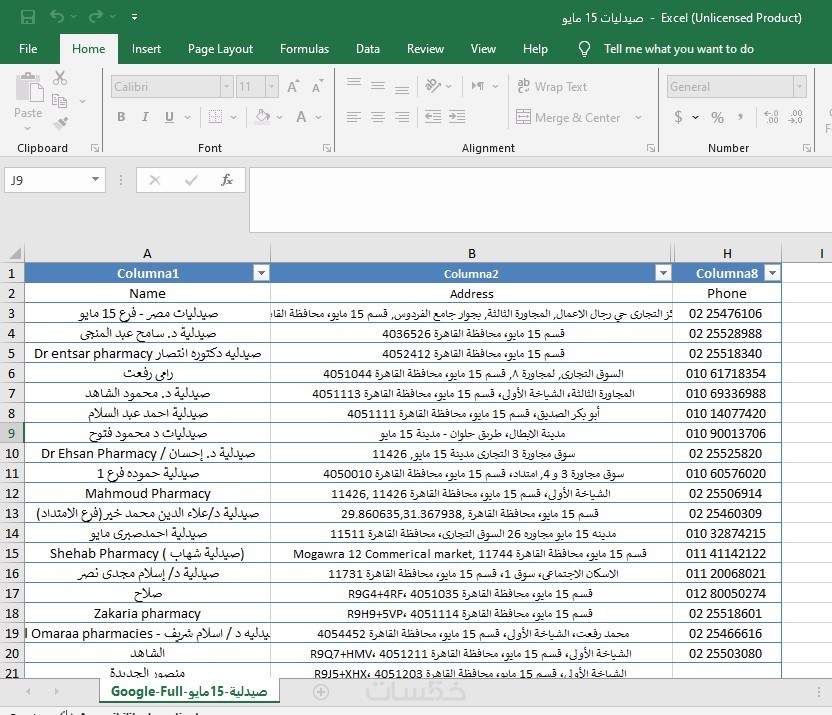The width and height of the screenshot is (832, 715).
Task: Expand the Paste options arrow
Action: pyautogui.click(x=28, y=128)
